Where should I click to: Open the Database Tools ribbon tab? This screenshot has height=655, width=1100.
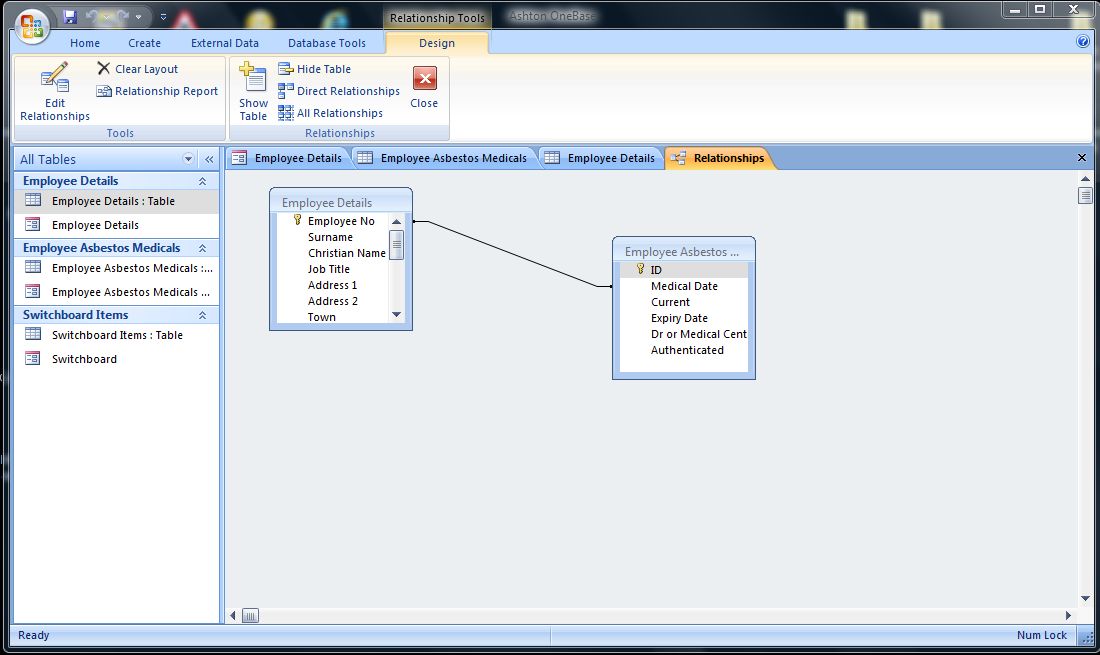[327, 43]
